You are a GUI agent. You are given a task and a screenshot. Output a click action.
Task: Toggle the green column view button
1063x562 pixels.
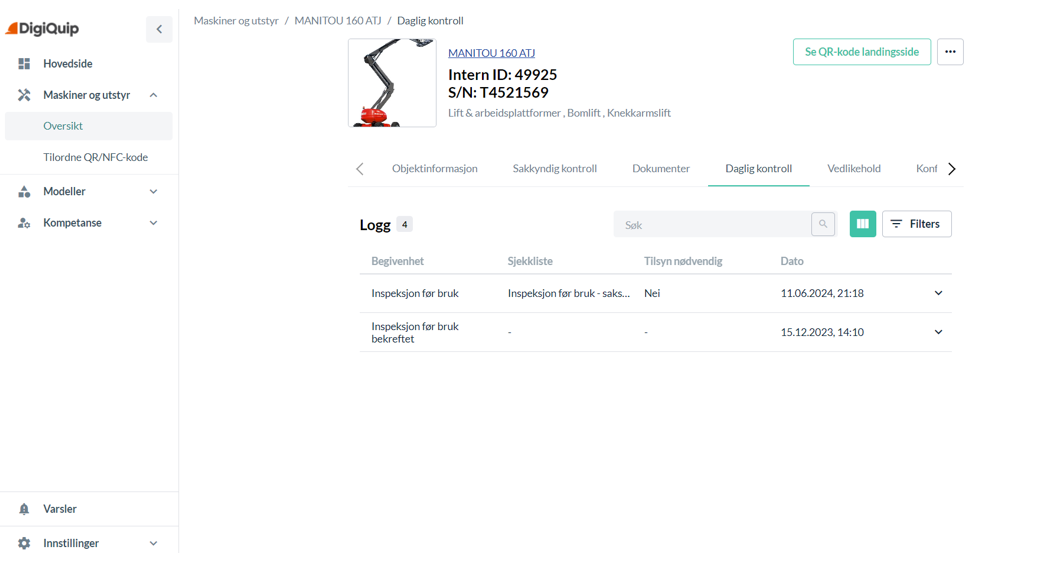[863, 224]
